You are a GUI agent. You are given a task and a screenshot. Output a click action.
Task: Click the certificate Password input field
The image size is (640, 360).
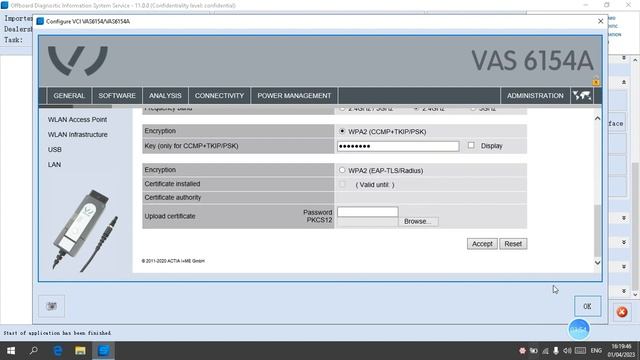[x=367, y=211]
